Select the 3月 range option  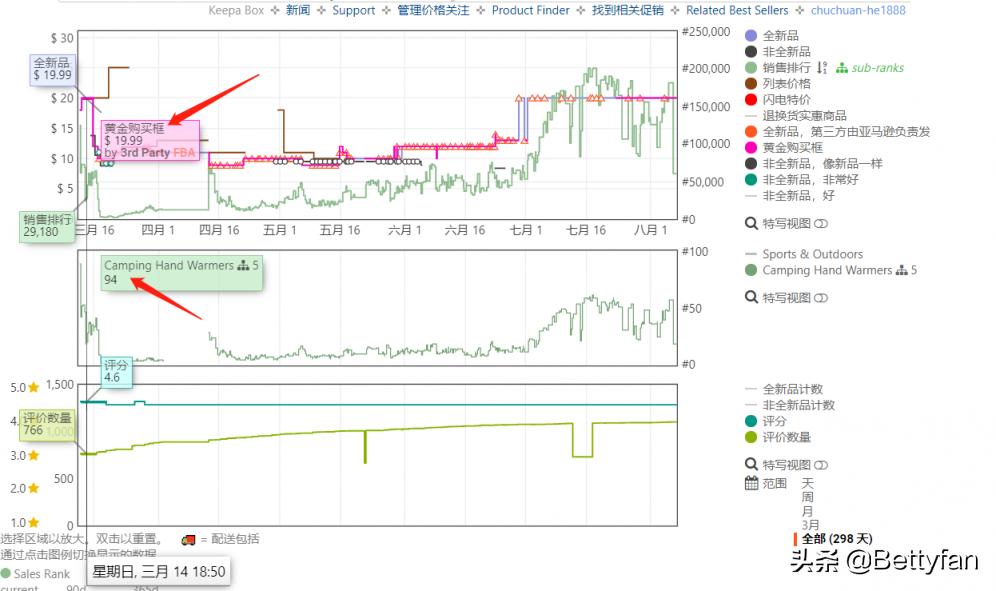coord(810,525)
